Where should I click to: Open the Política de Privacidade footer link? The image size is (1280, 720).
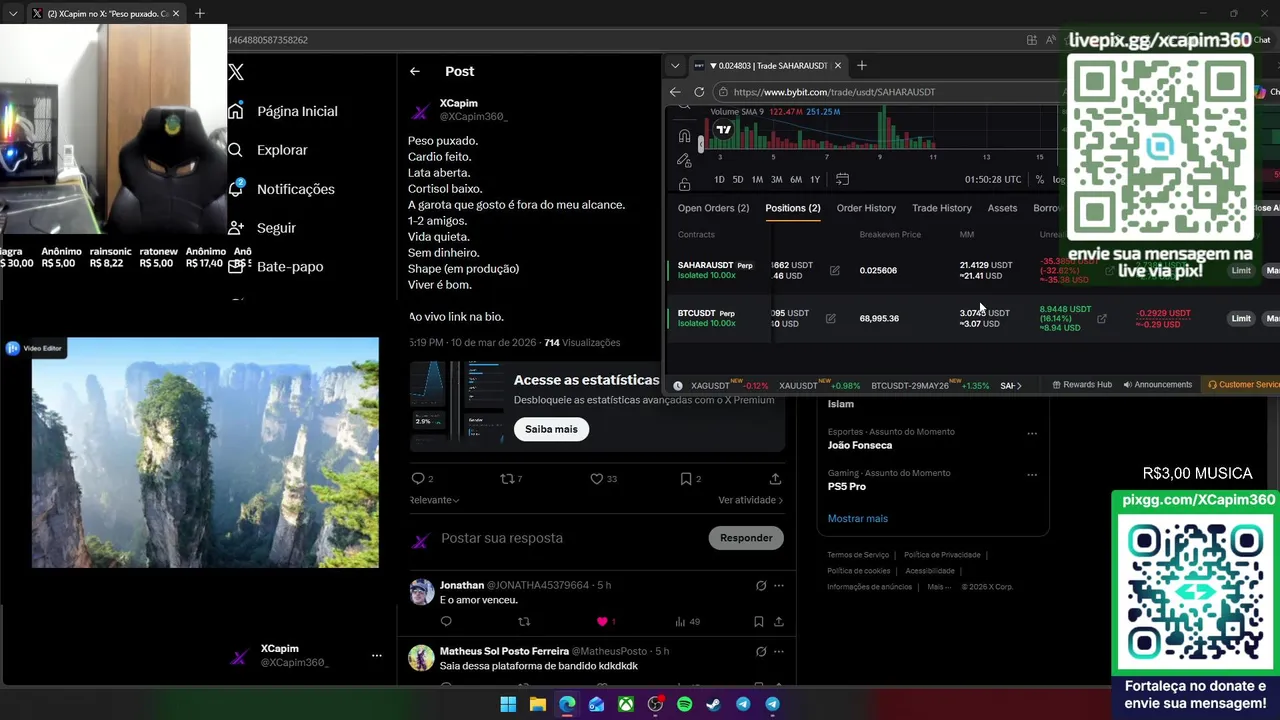pyautogui.click(x=942, y=555)
